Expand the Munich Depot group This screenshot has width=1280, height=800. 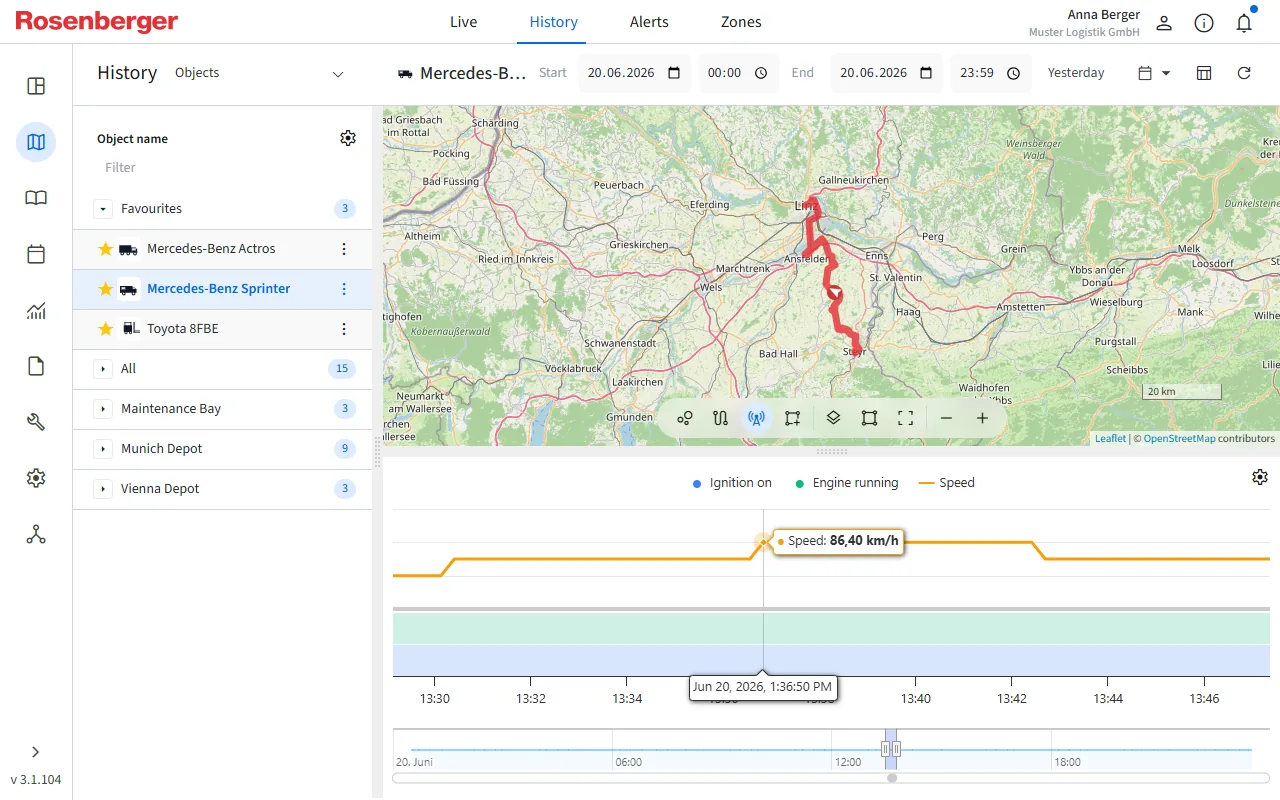coord(102,449)
